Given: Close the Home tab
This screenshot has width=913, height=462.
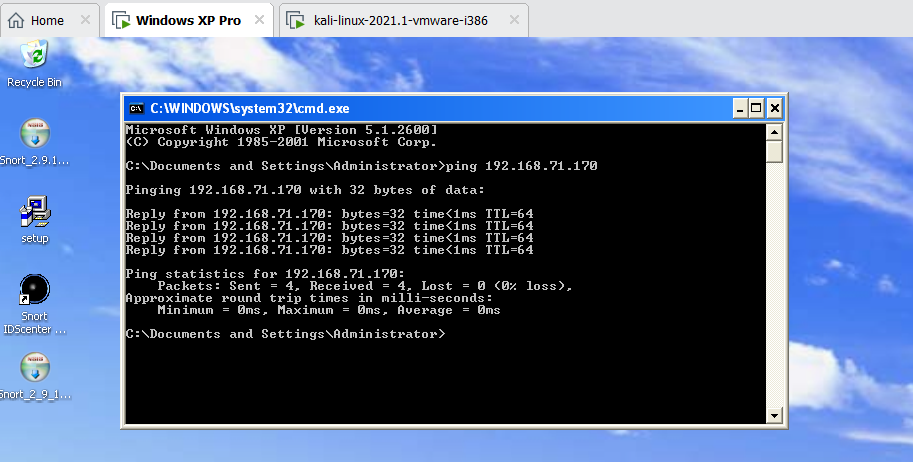Looking at the screenshot, I should tap(85, 20).
